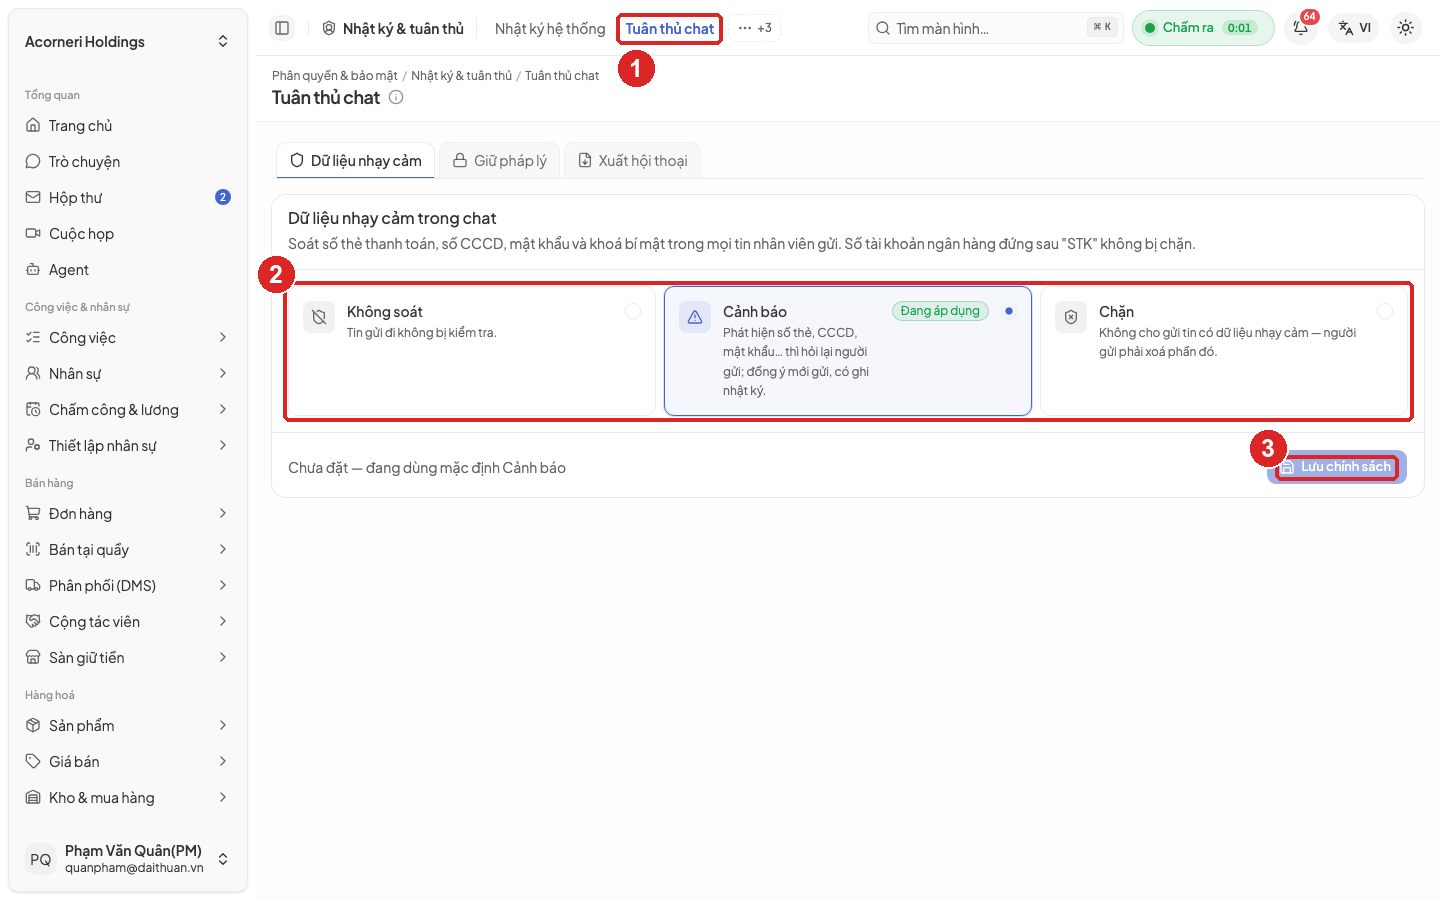Open the Agent bot icon
This screenshot has width=1440, height=900.
33,270
